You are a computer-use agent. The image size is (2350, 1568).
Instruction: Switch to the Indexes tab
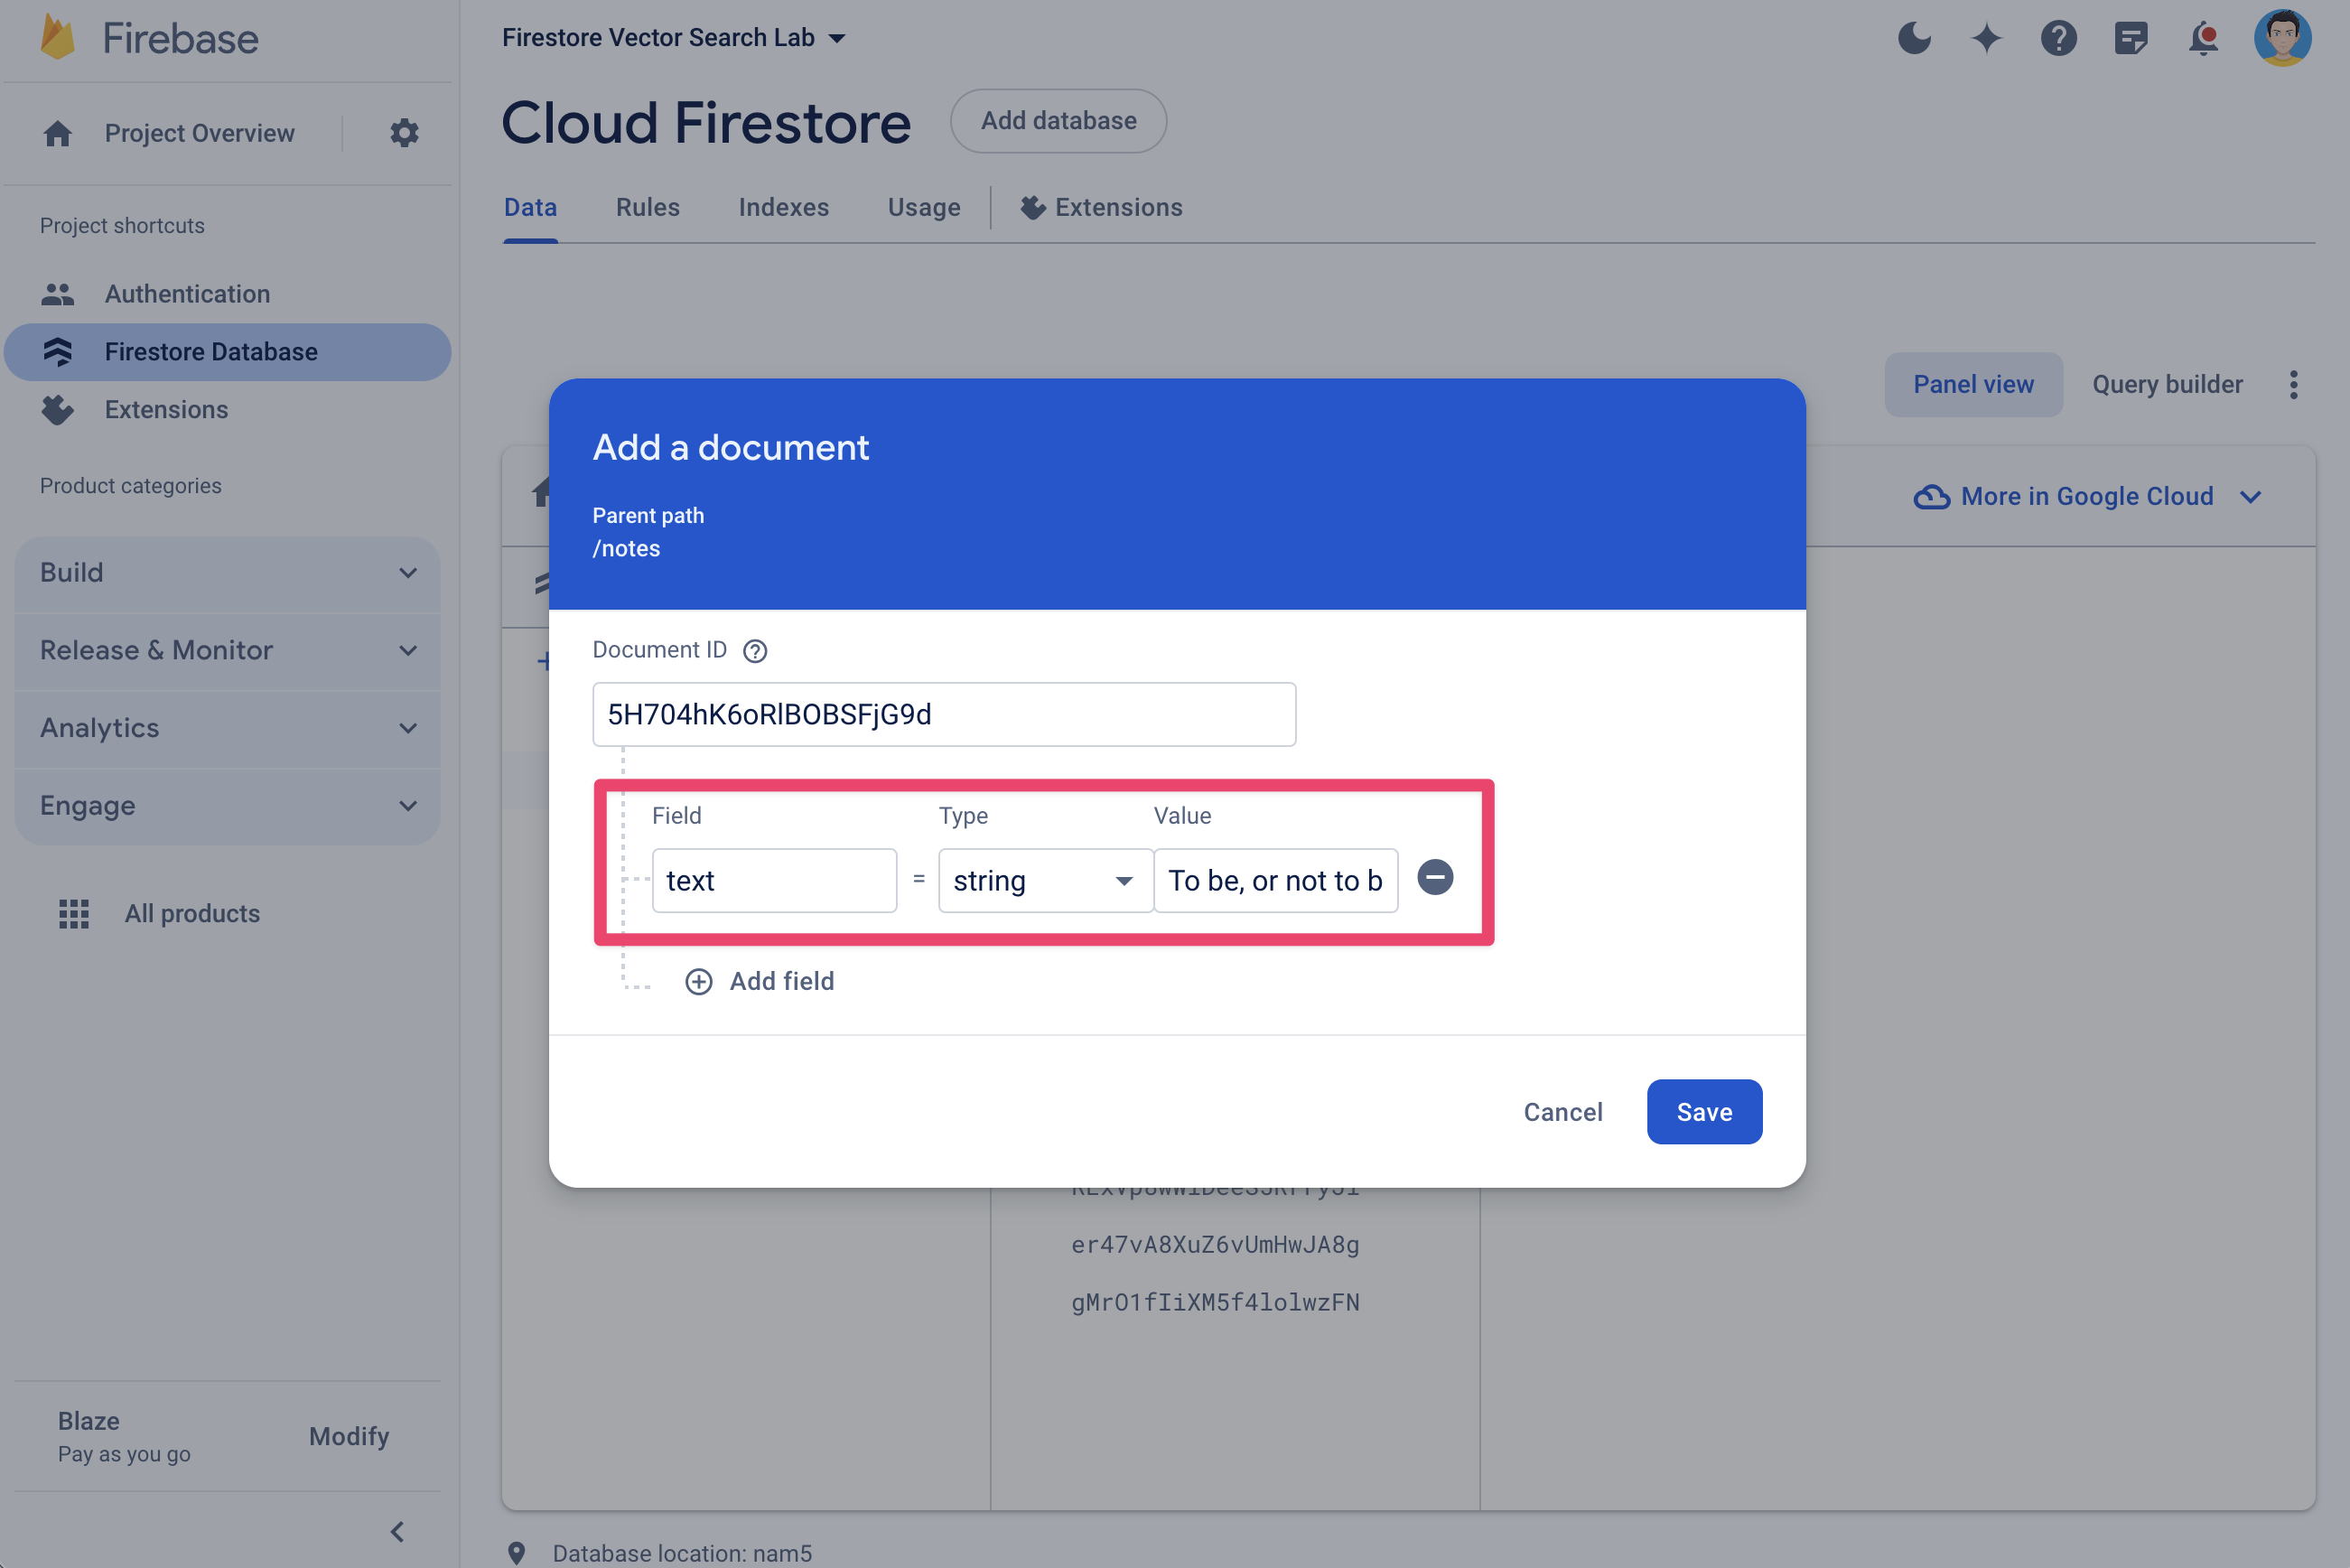click(x=784, y=207)
